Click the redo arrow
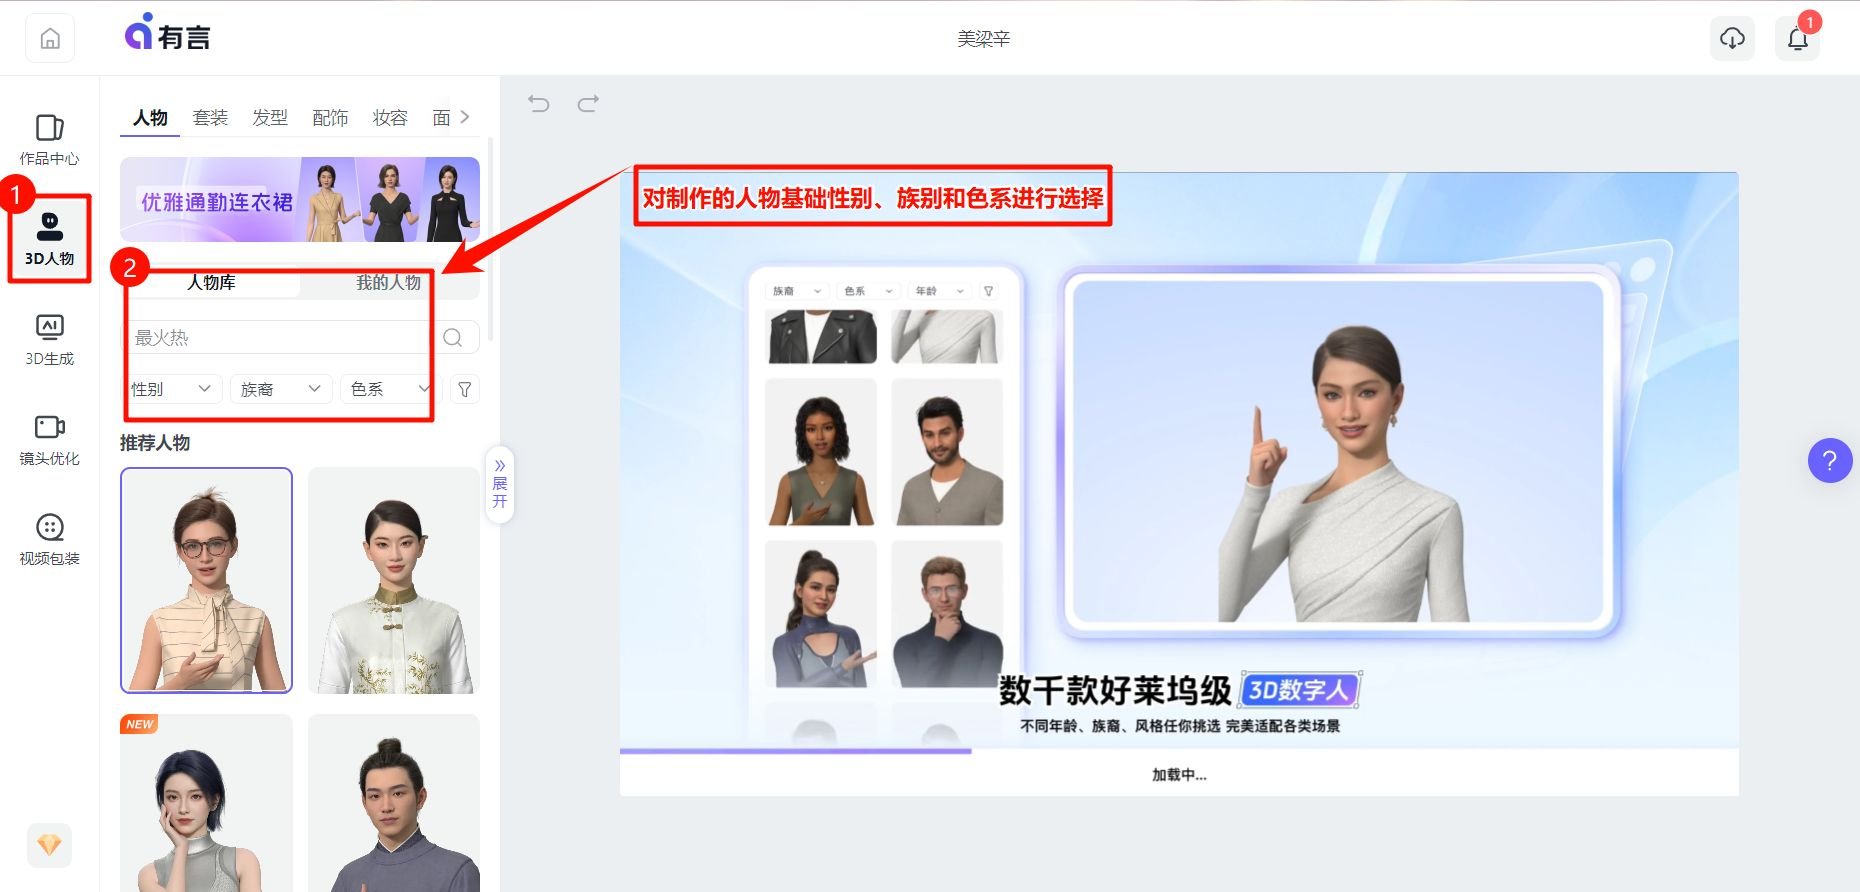 [588, 103]
